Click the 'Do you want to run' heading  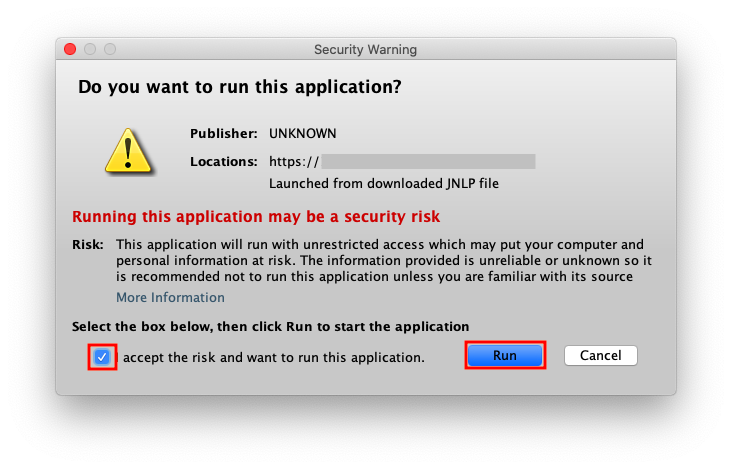coord(240,87)
